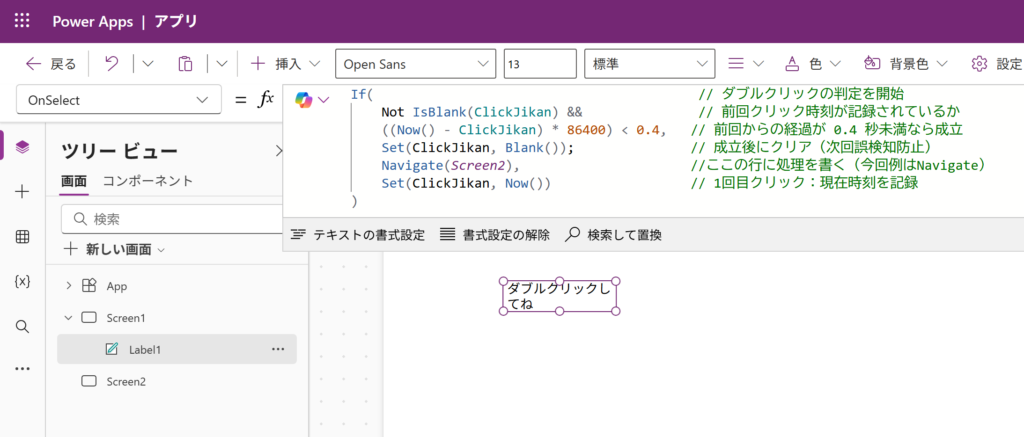Open Tree view layers icon in sidebar
This screenshot has width=1024, height=437.
(x=22, y=146)
